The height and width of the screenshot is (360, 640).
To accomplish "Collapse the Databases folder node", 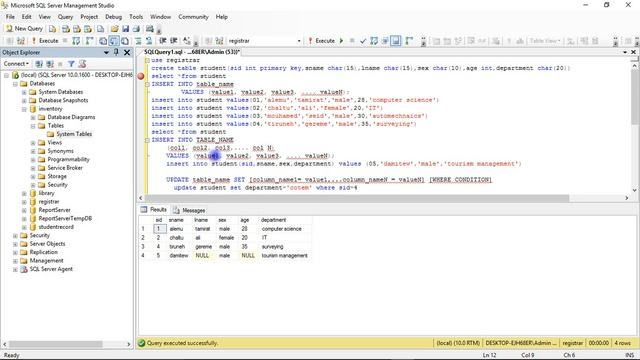I will tap(15, 84).
